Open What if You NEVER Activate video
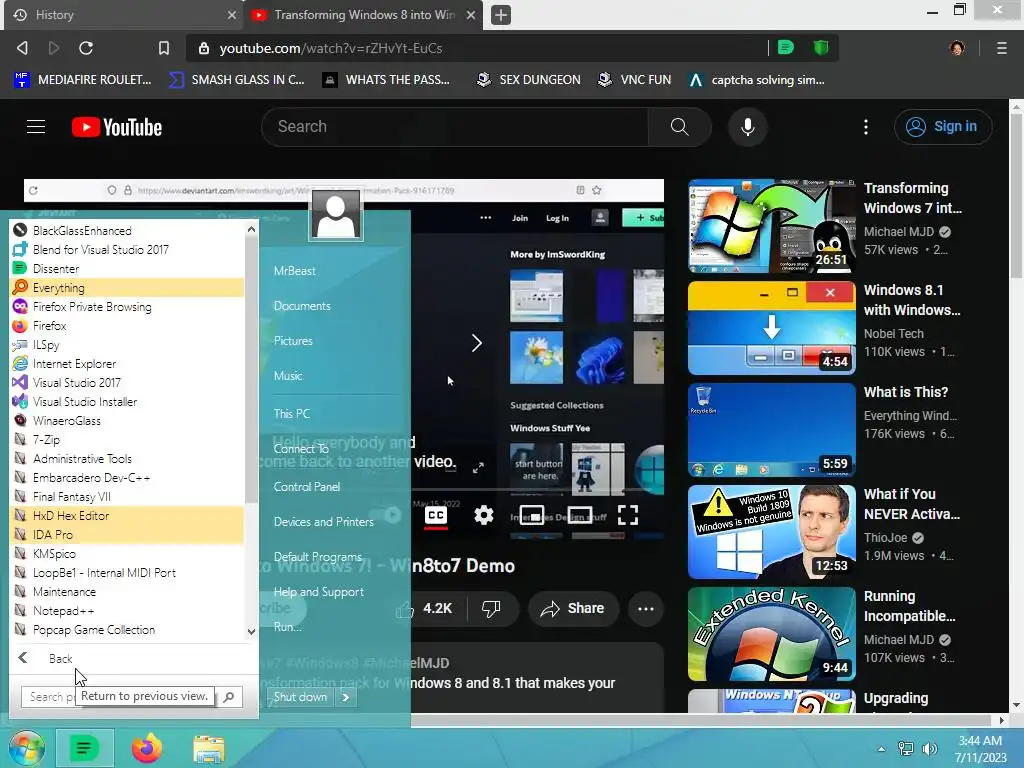The height and width of the screenshot is (768, 1024). [771, 532]
